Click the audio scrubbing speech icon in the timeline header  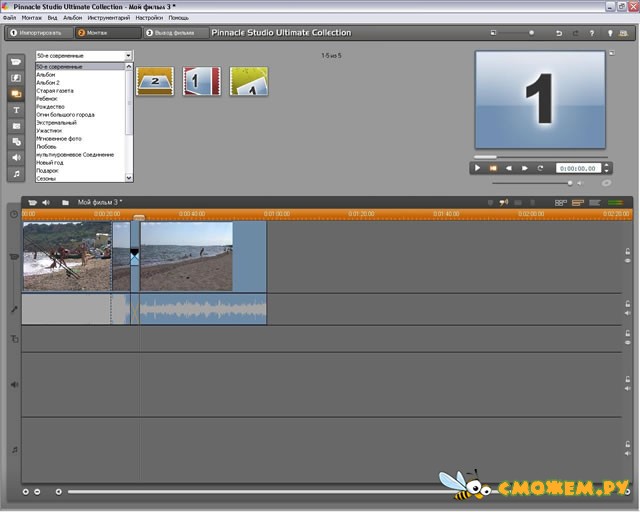(x=504, y=203)
